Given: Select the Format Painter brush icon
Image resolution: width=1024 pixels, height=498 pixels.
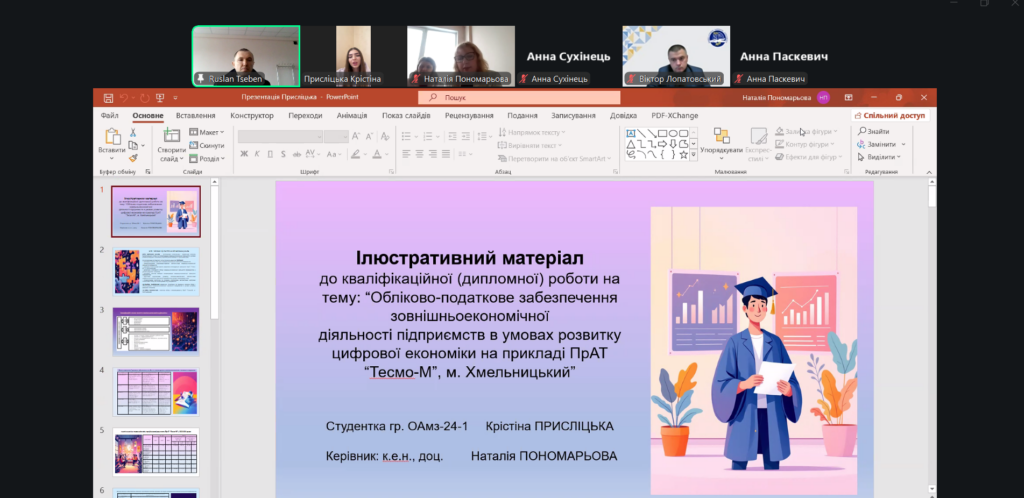Looking at the screenshot, I should (133, 158).
